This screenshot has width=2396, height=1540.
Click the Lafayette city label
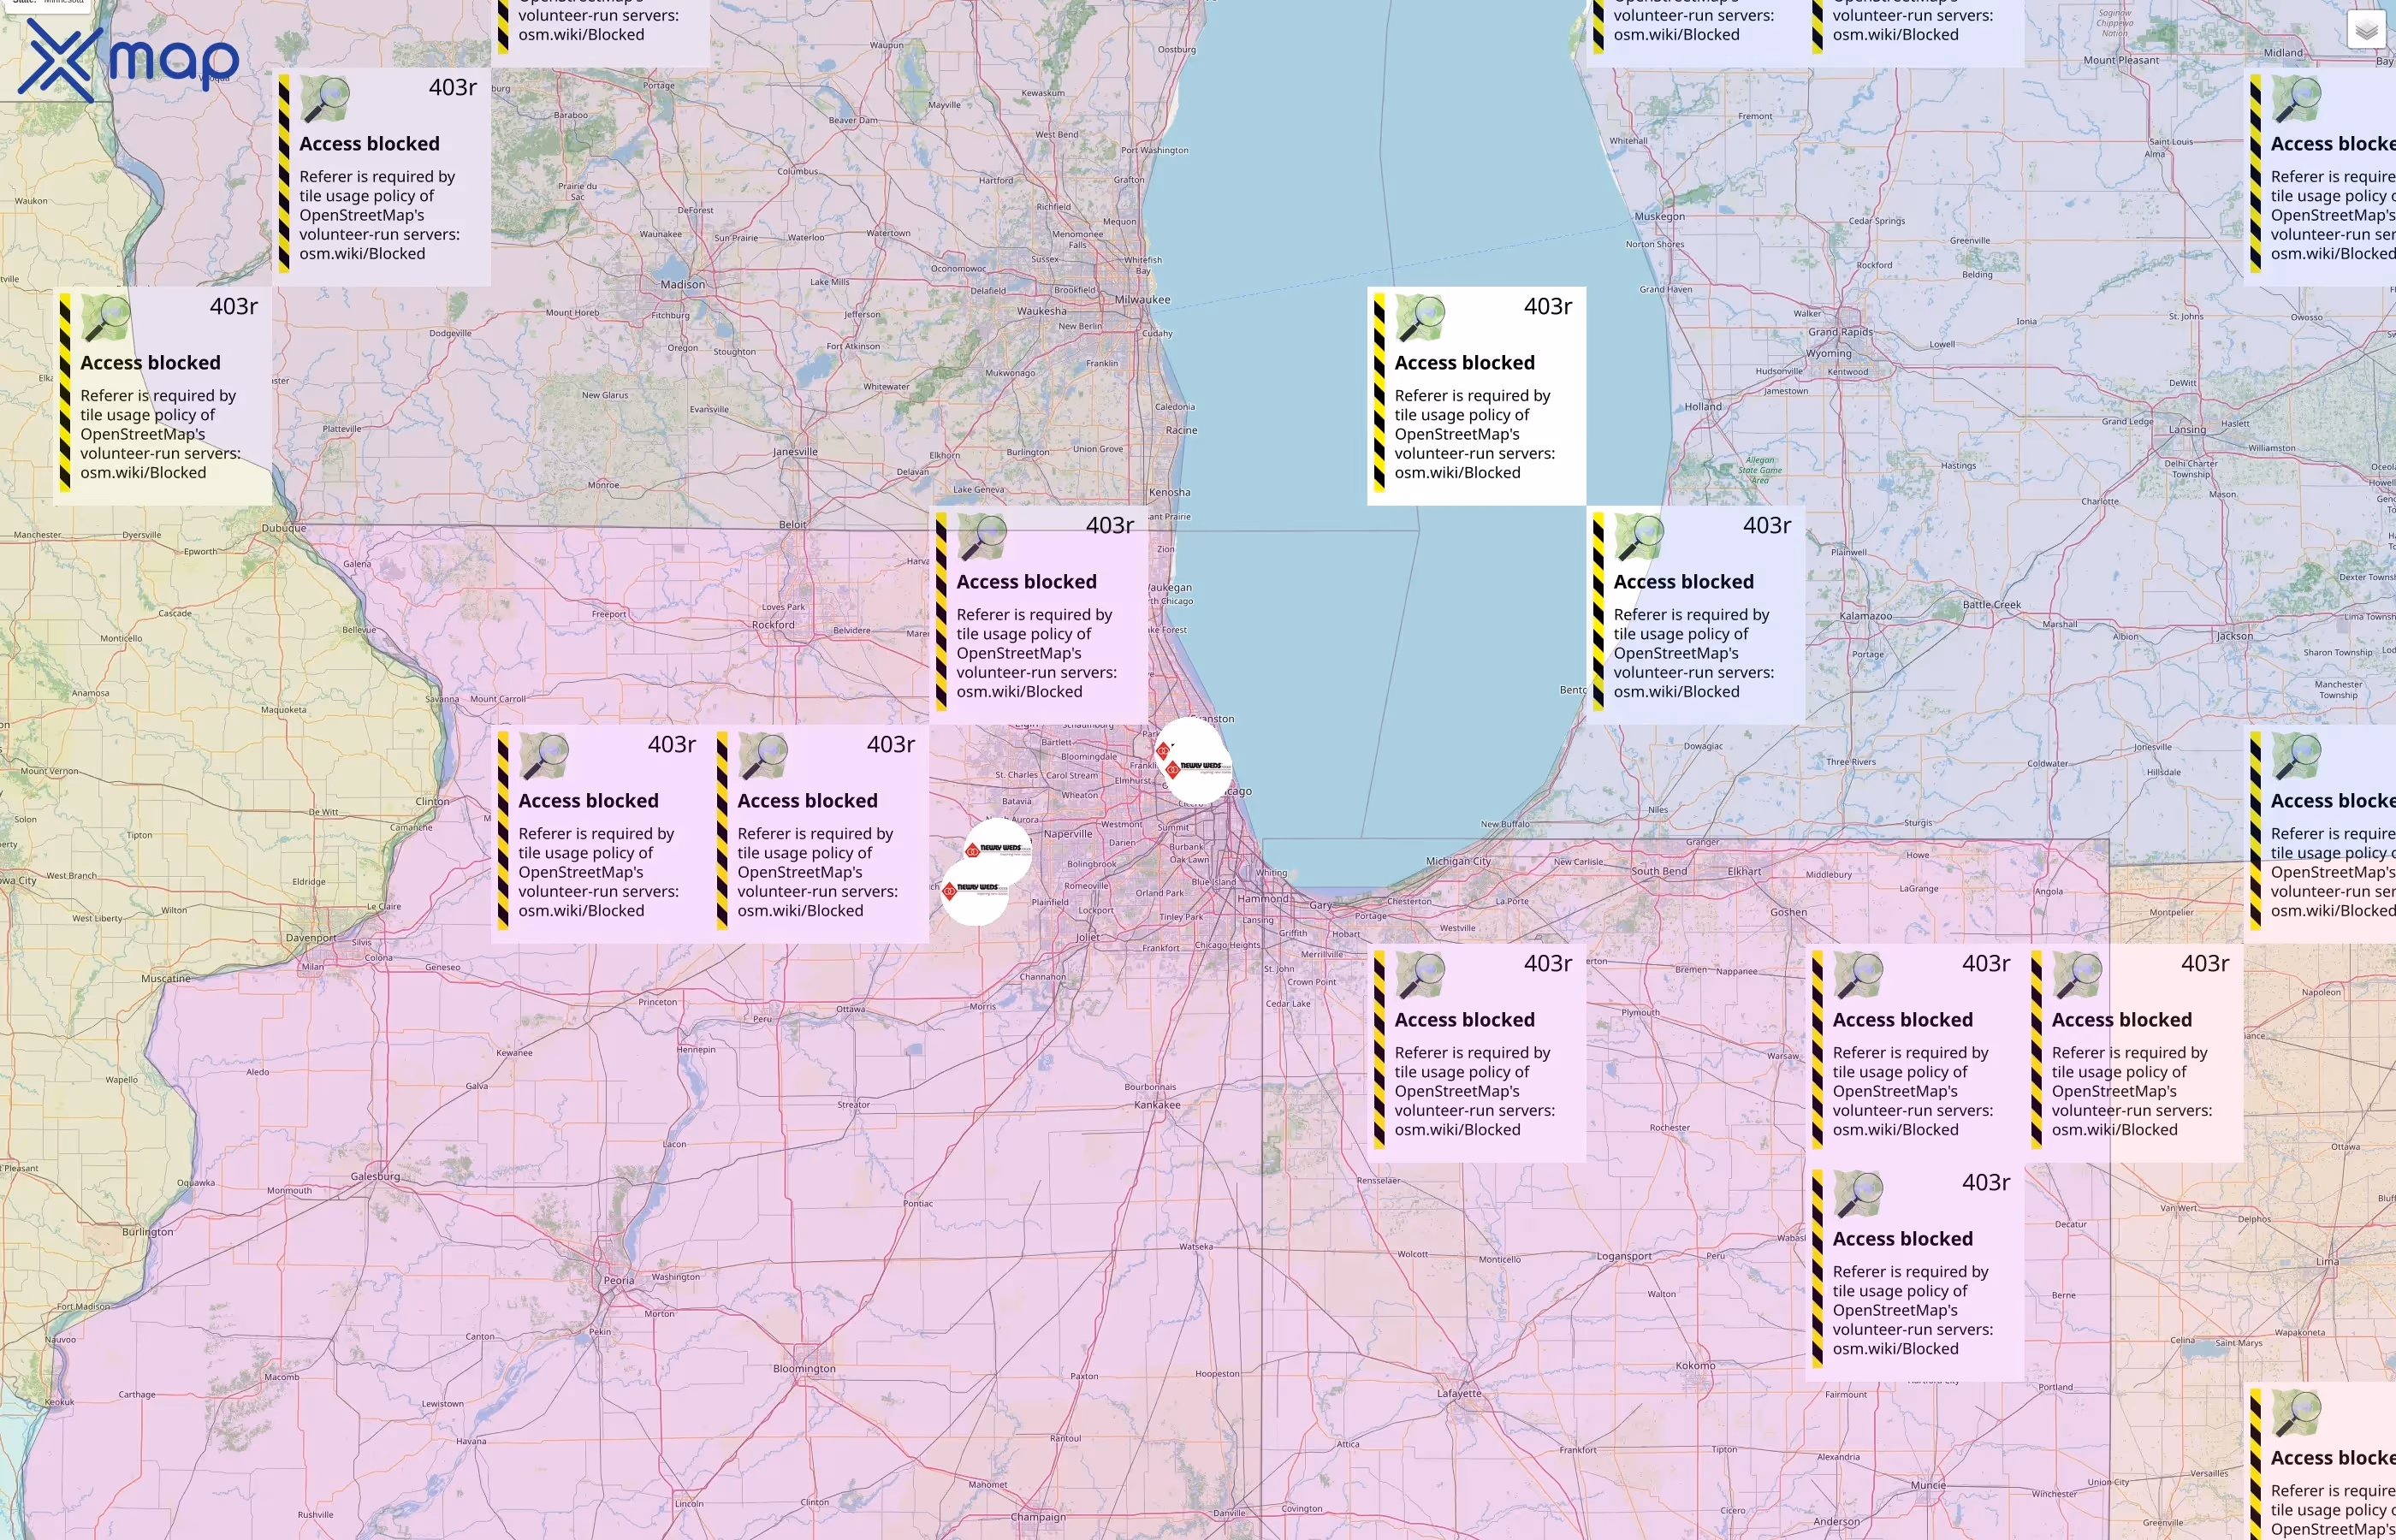[x=1460, y=1393]
